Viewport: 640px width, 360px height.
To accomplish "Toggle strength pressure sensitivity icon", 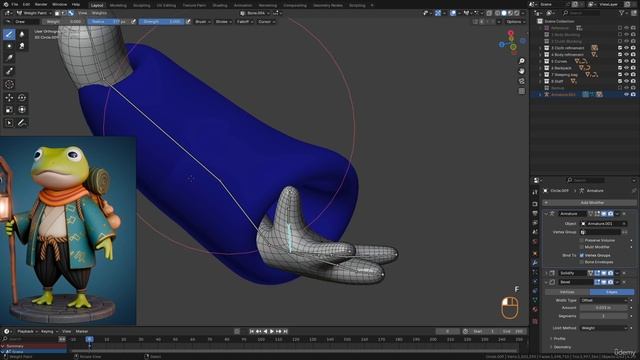I will coord(188,22).
